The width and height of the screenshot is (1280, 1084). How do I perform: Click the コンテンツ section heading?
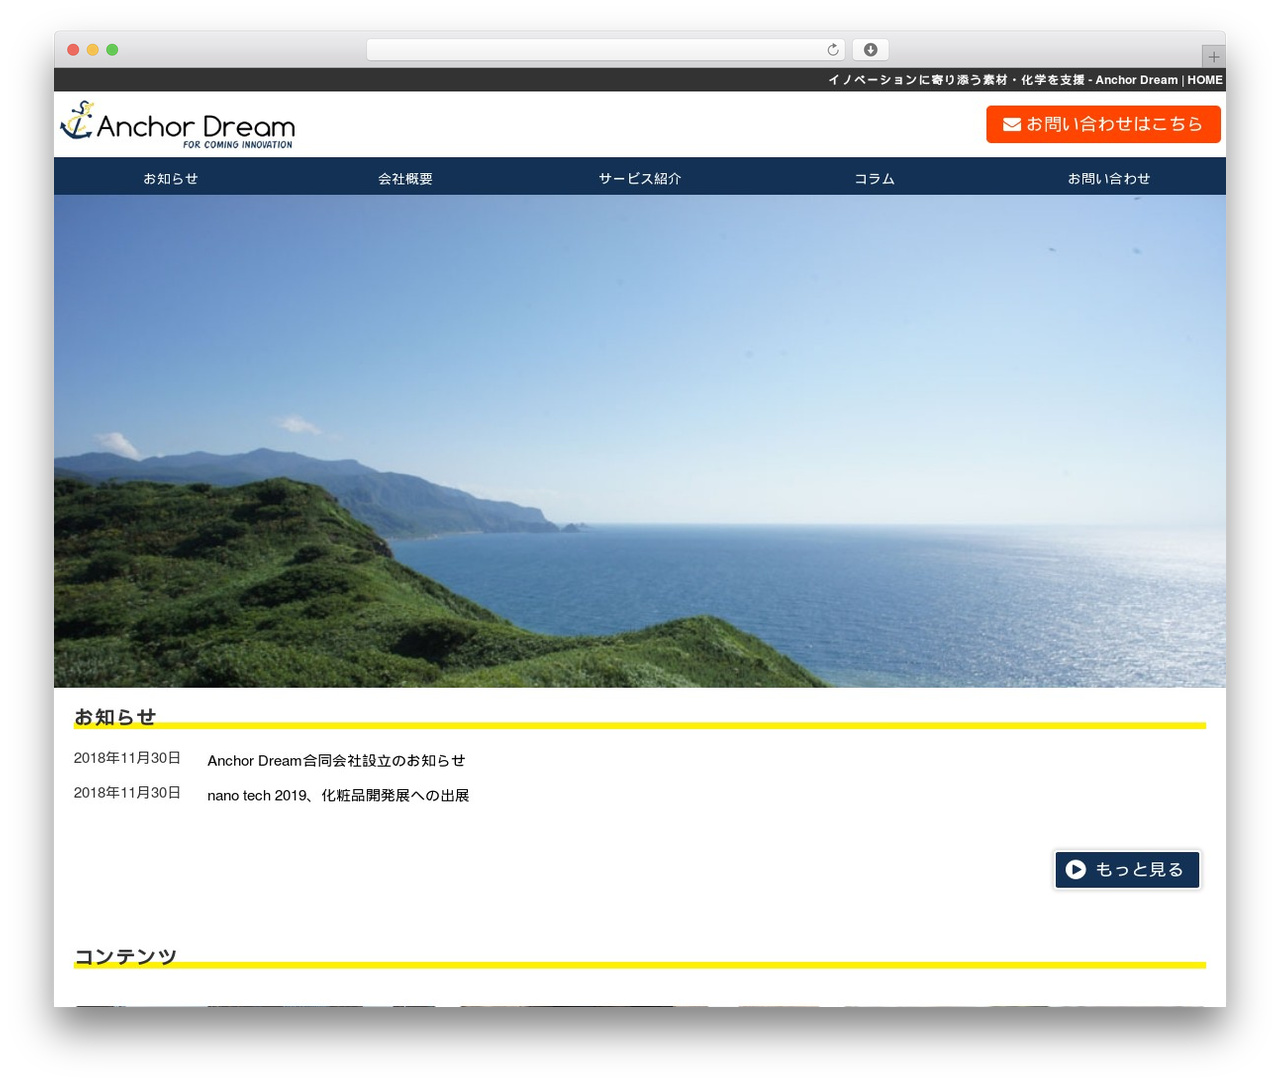(x=125, y=957)
